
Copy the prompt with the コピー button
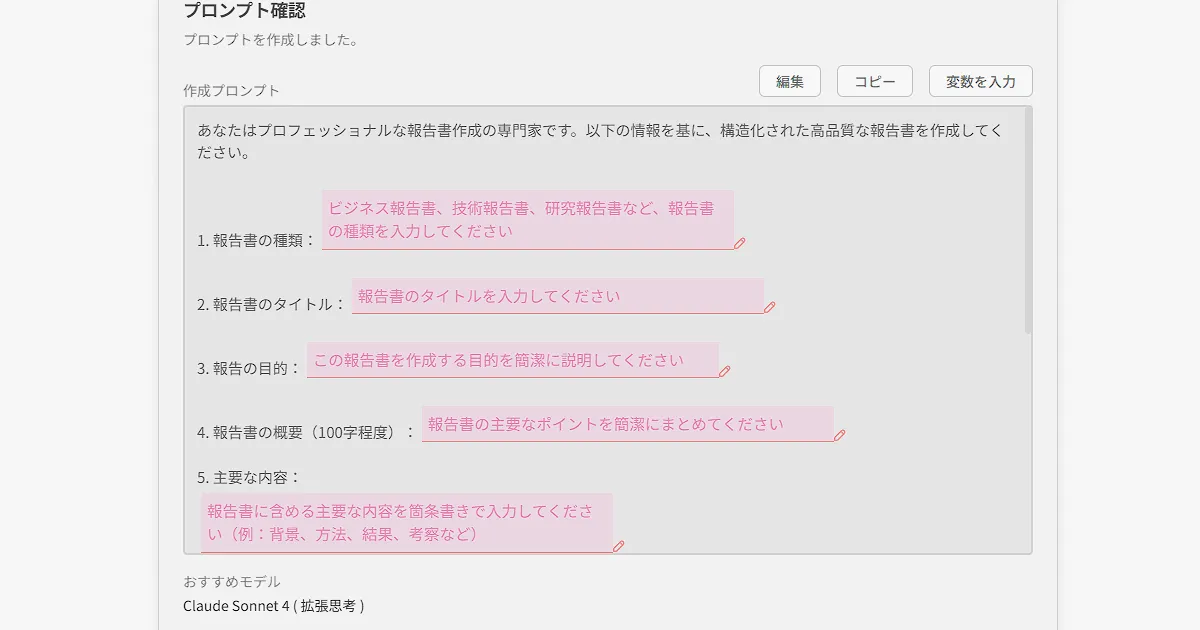874,82
